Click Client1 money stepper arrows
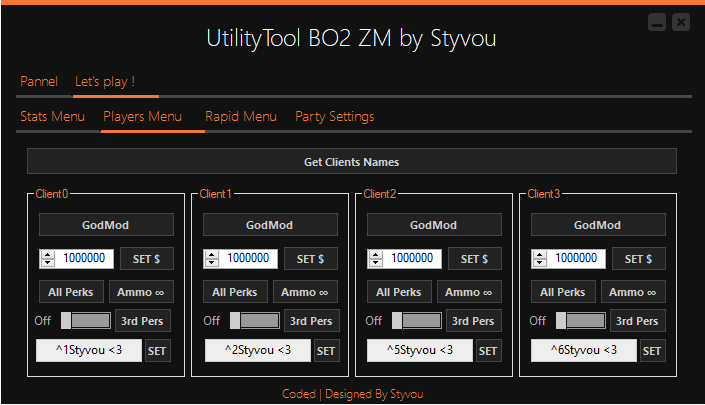 (x=212, y=258)
